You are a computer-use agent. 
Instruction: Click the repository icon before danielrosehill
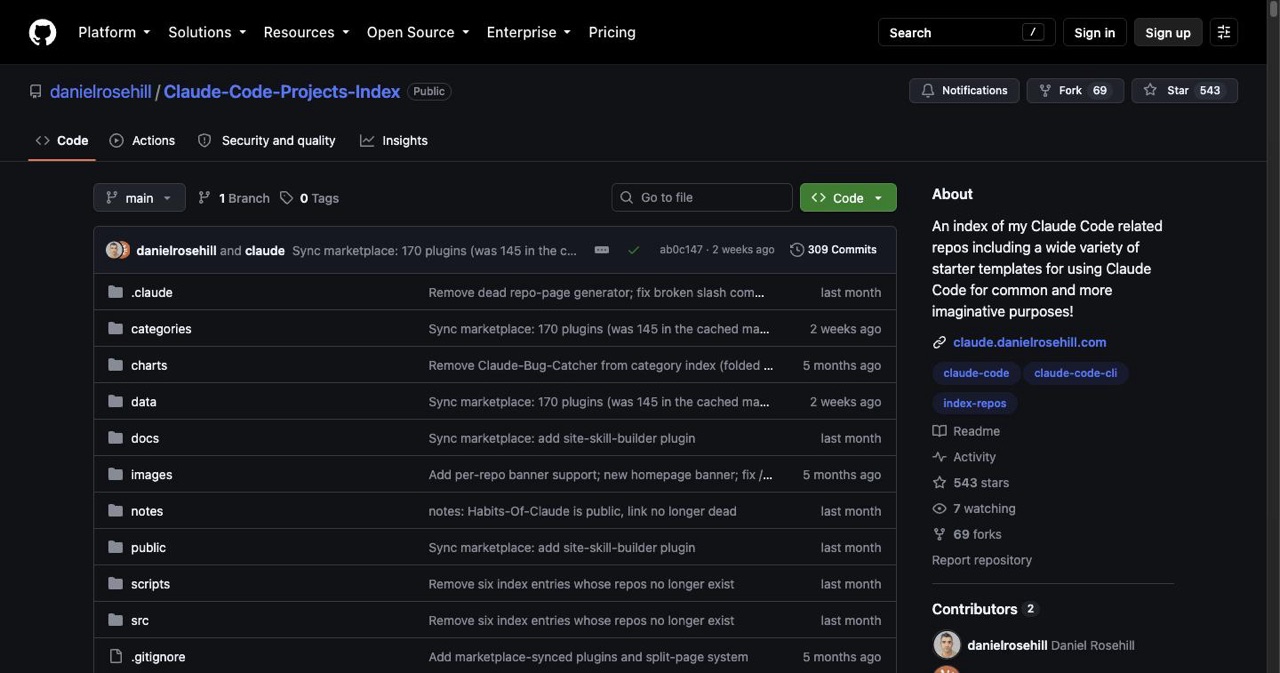(x=36, y=92)
